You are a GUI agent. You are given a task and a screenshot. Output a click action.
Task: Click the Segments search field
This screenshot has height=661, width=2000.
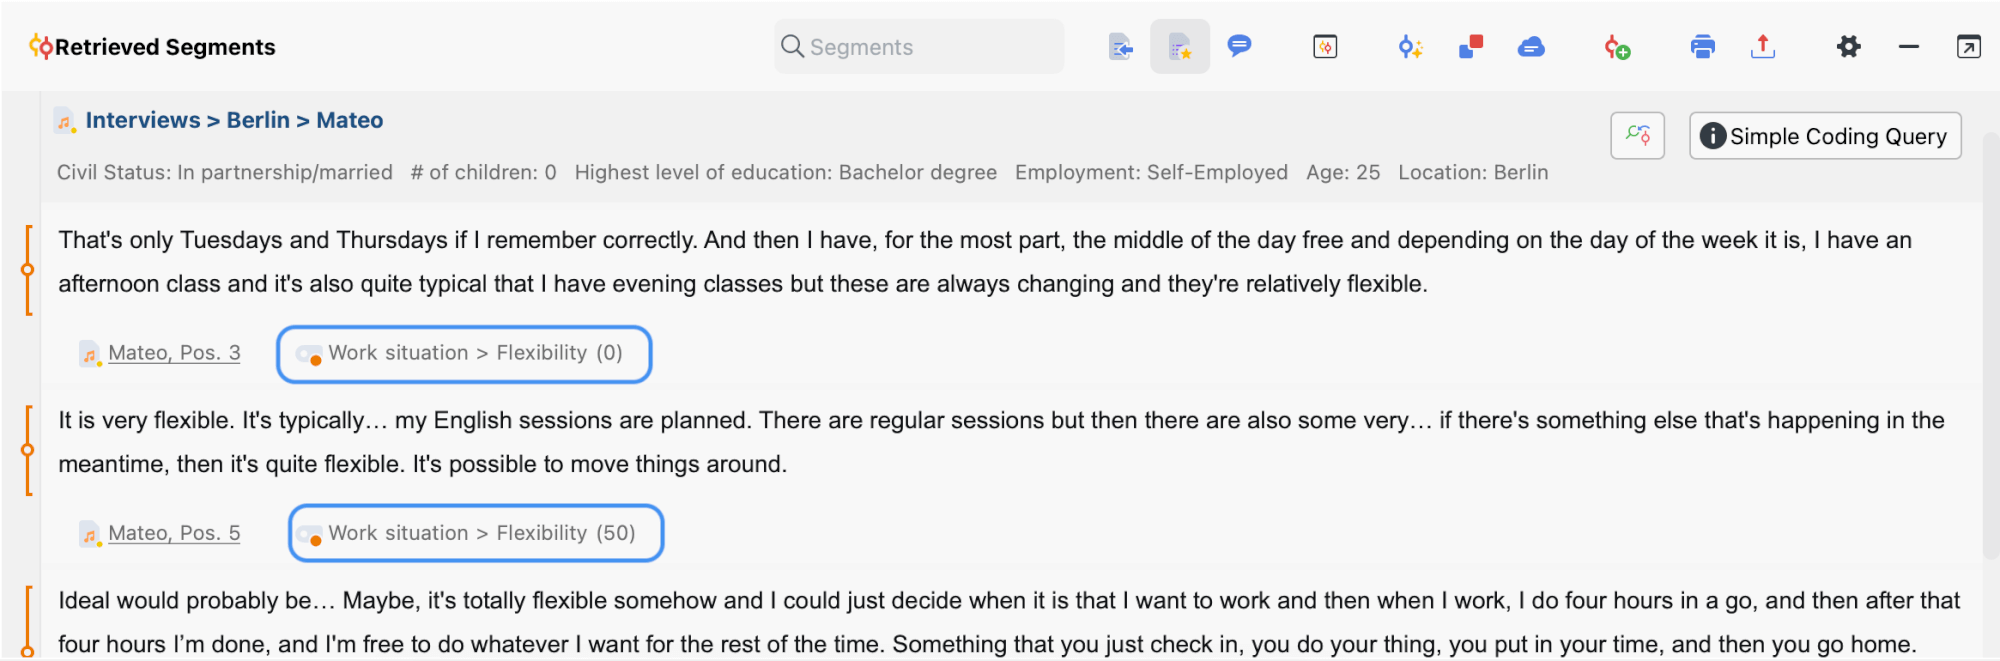pyautogui.click(x=919, y=47)
